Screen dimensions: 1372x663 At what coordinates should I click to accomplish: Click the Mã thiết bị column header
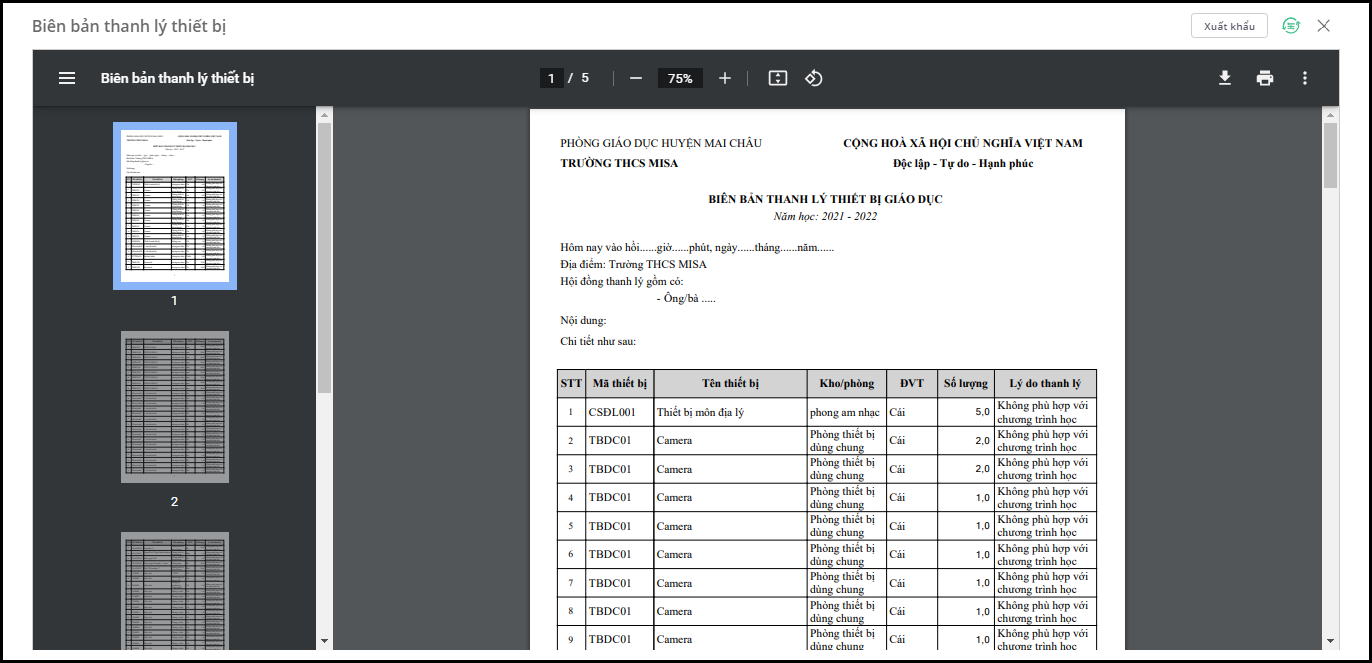pyautogui.click(x=619, y=383)
